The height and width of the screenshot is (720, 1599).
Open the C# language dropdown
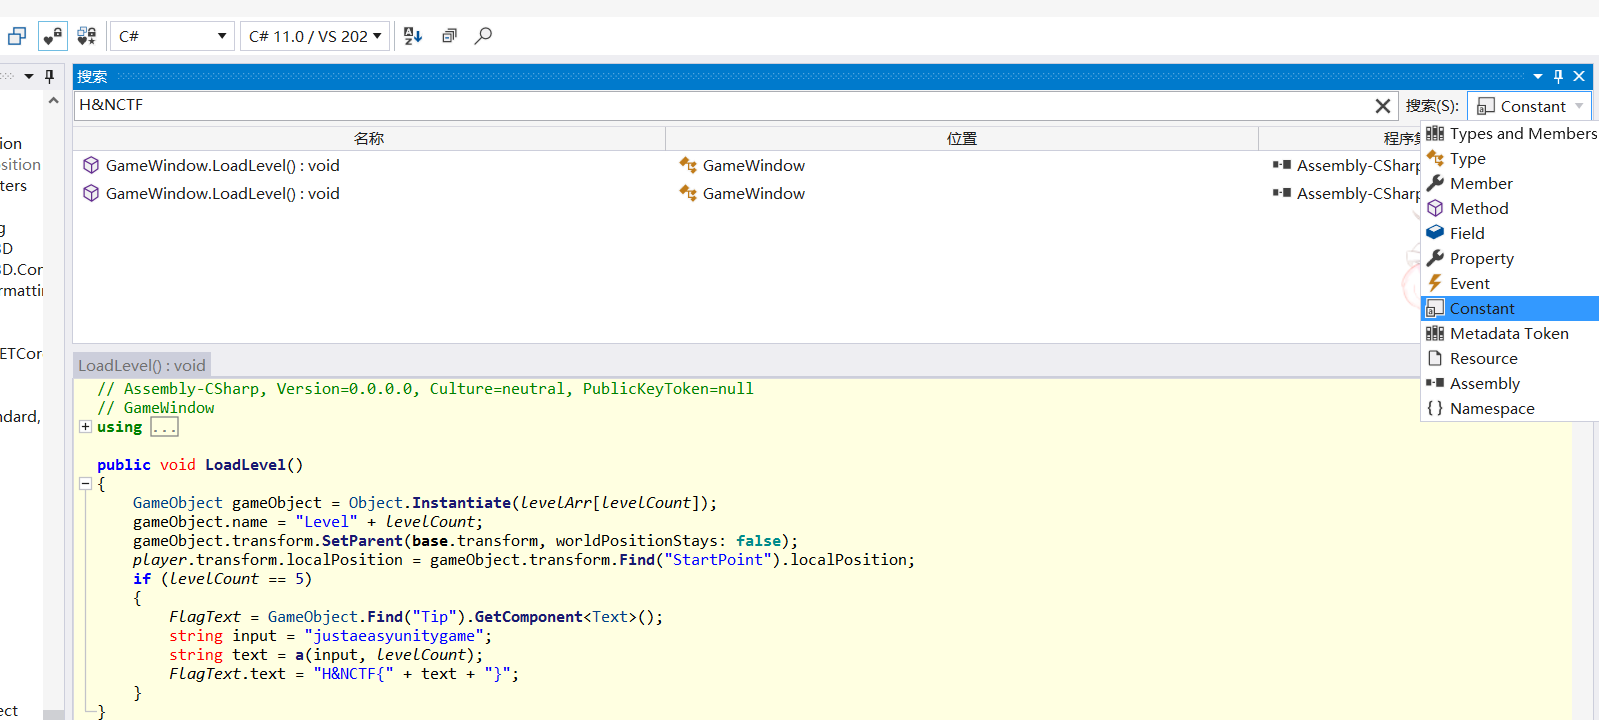(x=172, y=36)
